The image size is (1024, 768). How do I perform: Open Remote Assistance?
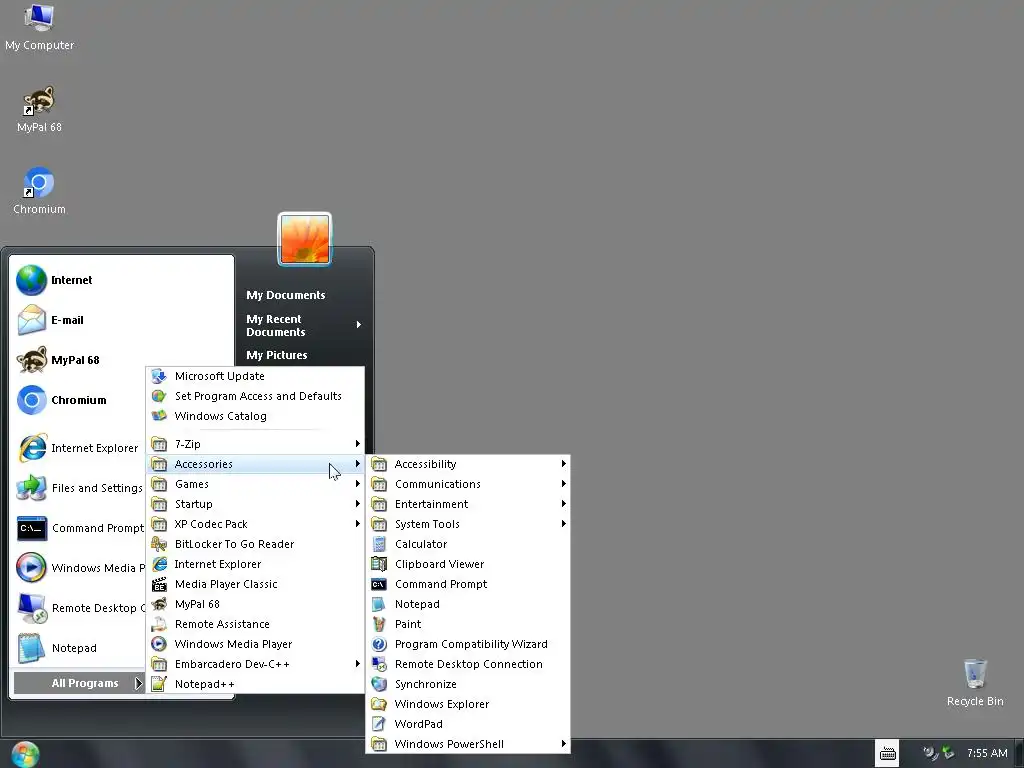255,624
